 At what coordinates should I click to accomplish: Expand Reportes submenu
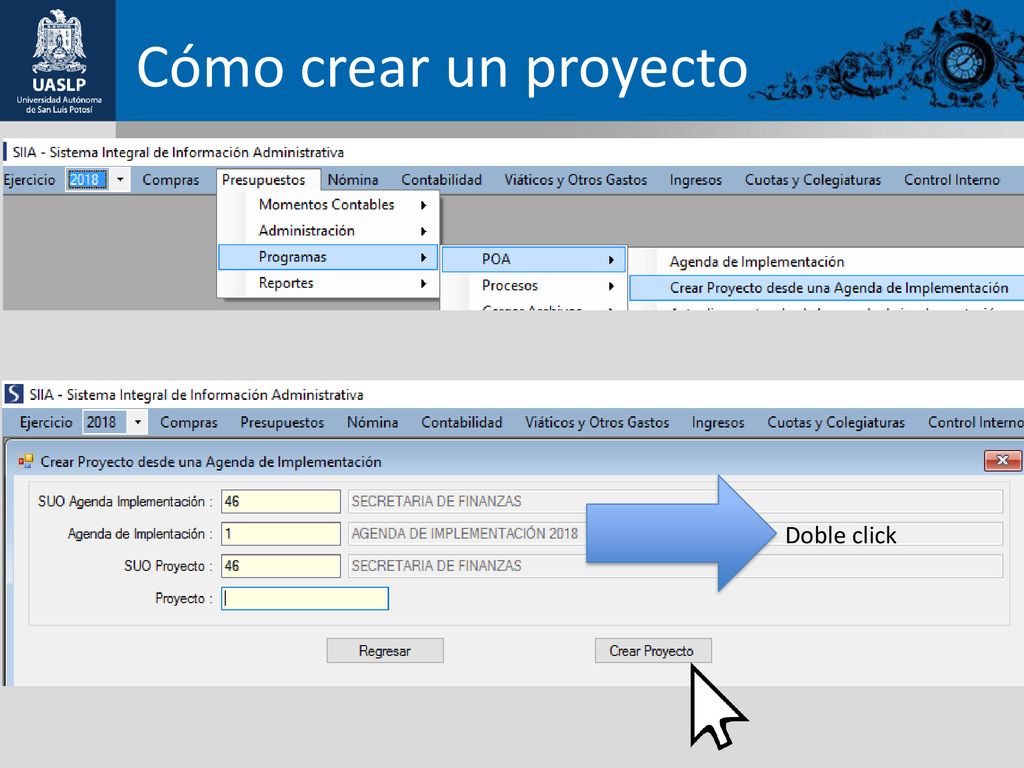(x=328, y=283)
